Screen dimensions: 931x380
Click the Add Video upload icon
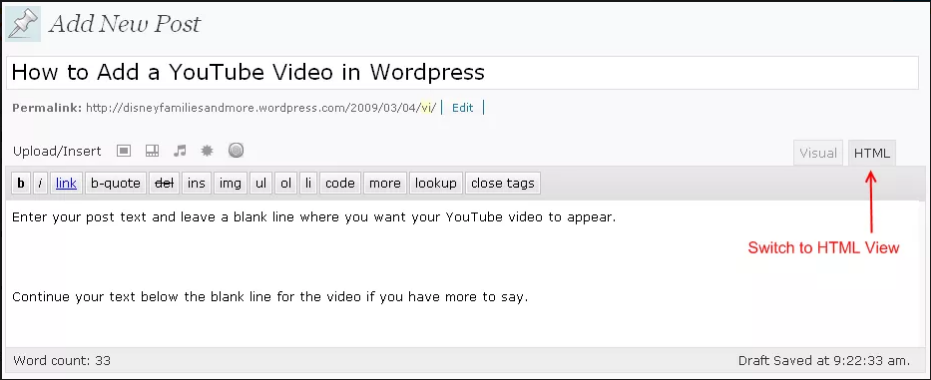click(153, 151)
